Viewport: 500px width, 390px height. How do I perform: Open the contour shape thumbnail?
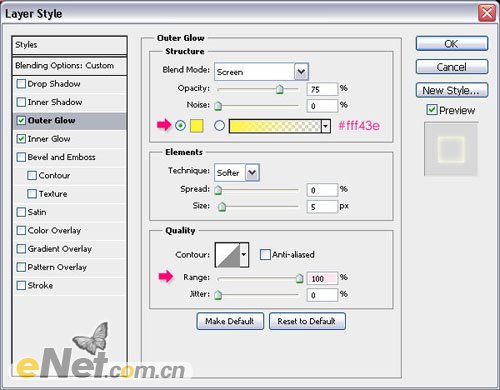pyautogui.click(x=227, y=255)
